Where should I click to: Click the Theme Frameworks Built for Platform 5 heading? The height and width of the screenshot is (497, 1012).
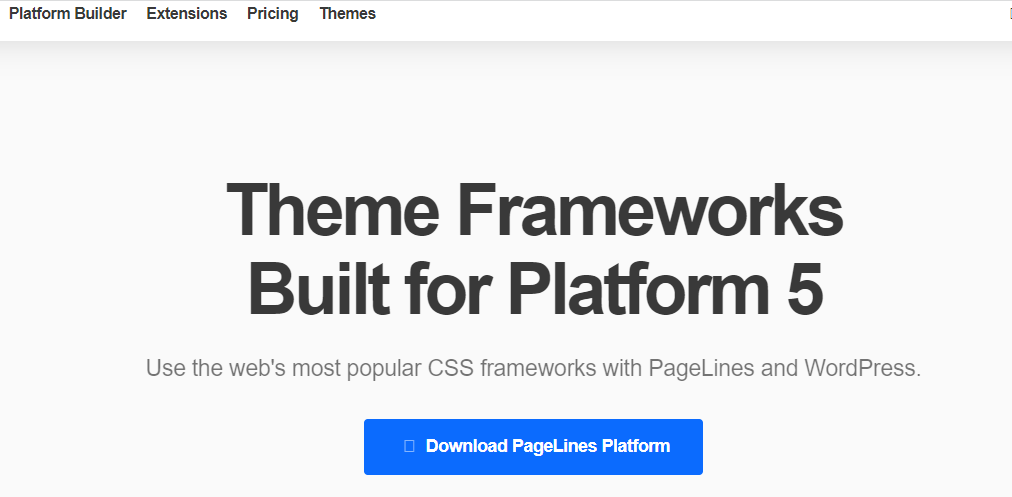tap(534, 249)
